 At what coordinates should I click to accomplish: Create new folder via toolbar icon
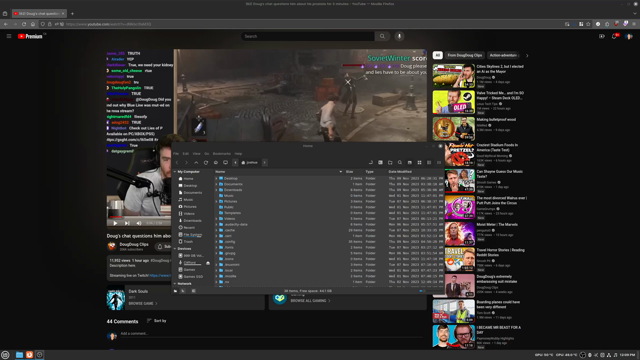[x=390, y=162]
